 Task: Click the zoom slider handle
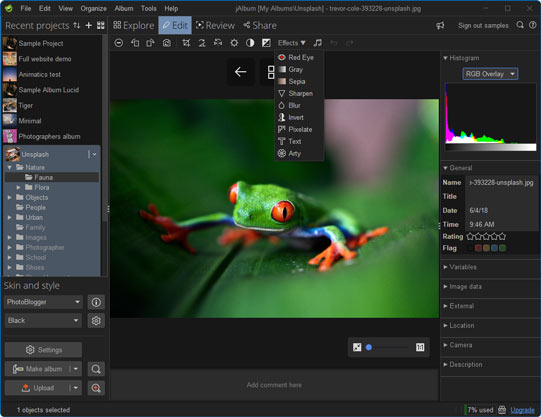pyautogui.click(x=369, y=347)
